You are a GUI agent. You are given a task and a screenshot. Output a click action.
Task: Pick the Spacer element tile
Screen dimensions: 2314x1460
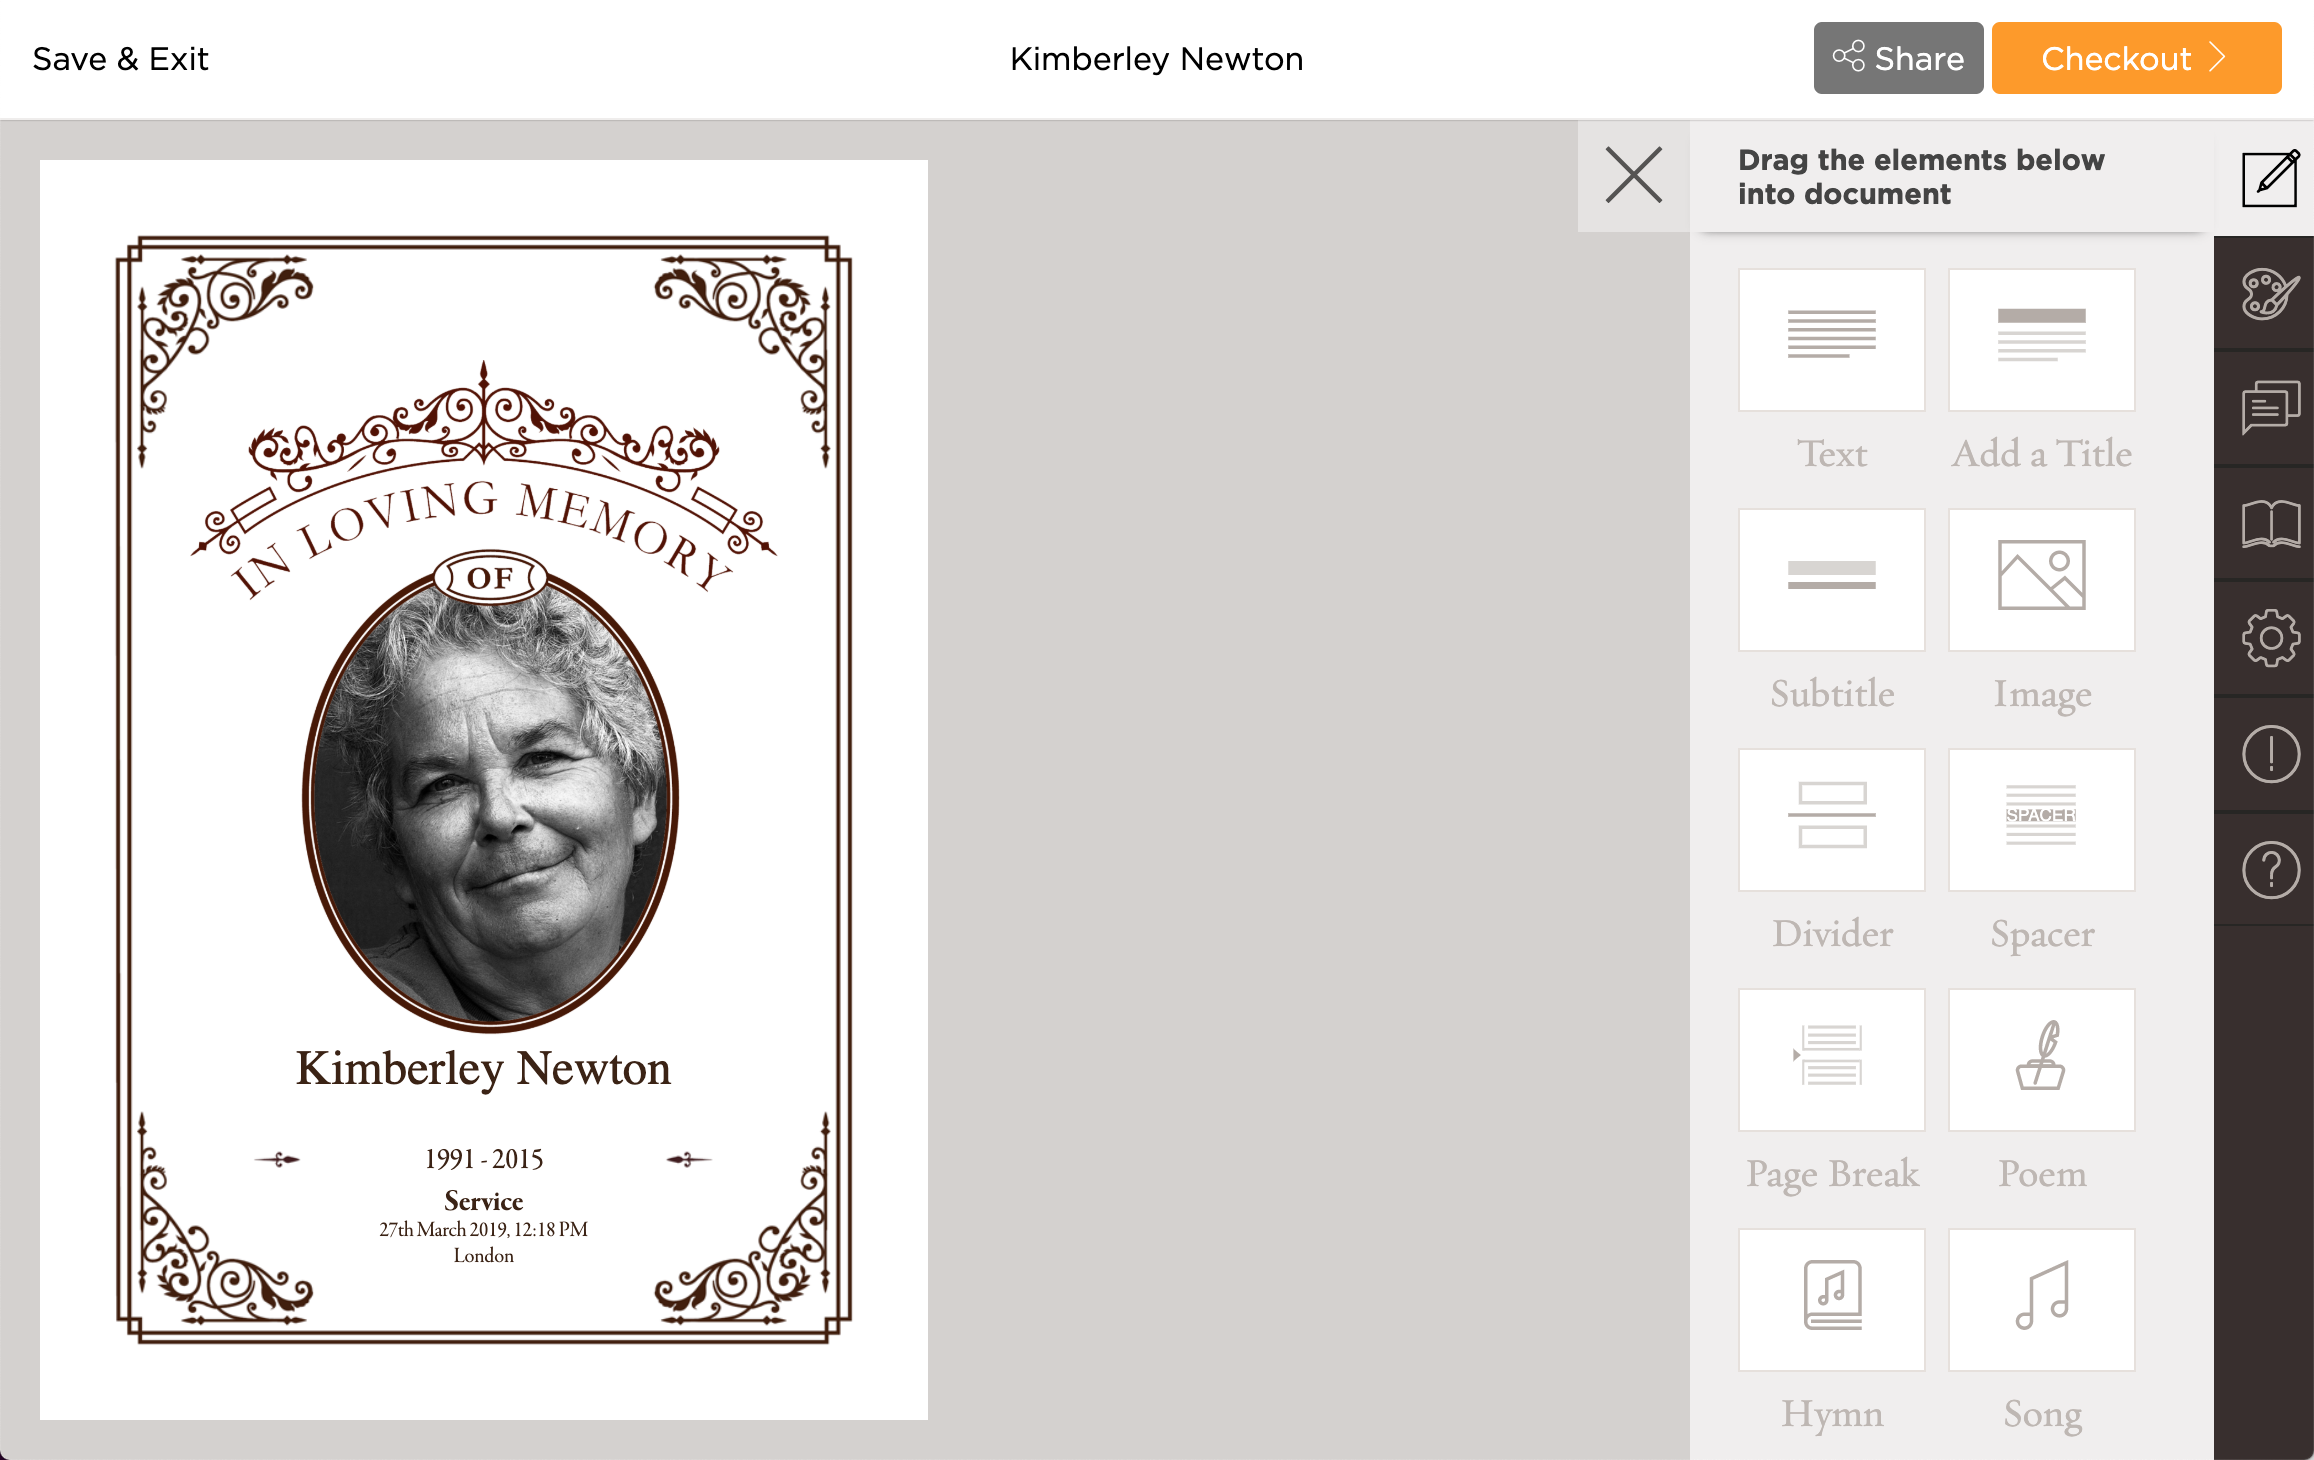tap(2041, 820)
